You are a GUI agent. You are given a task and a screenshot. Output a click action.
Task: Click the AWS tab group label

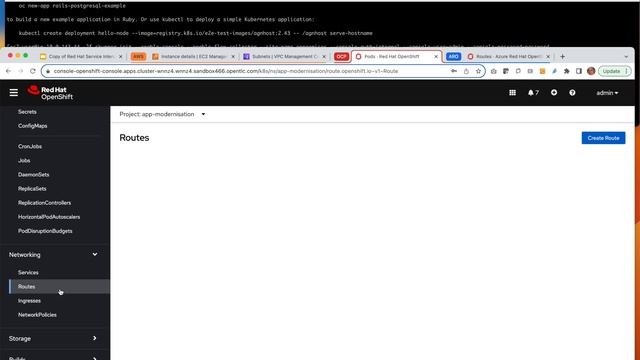138,56
